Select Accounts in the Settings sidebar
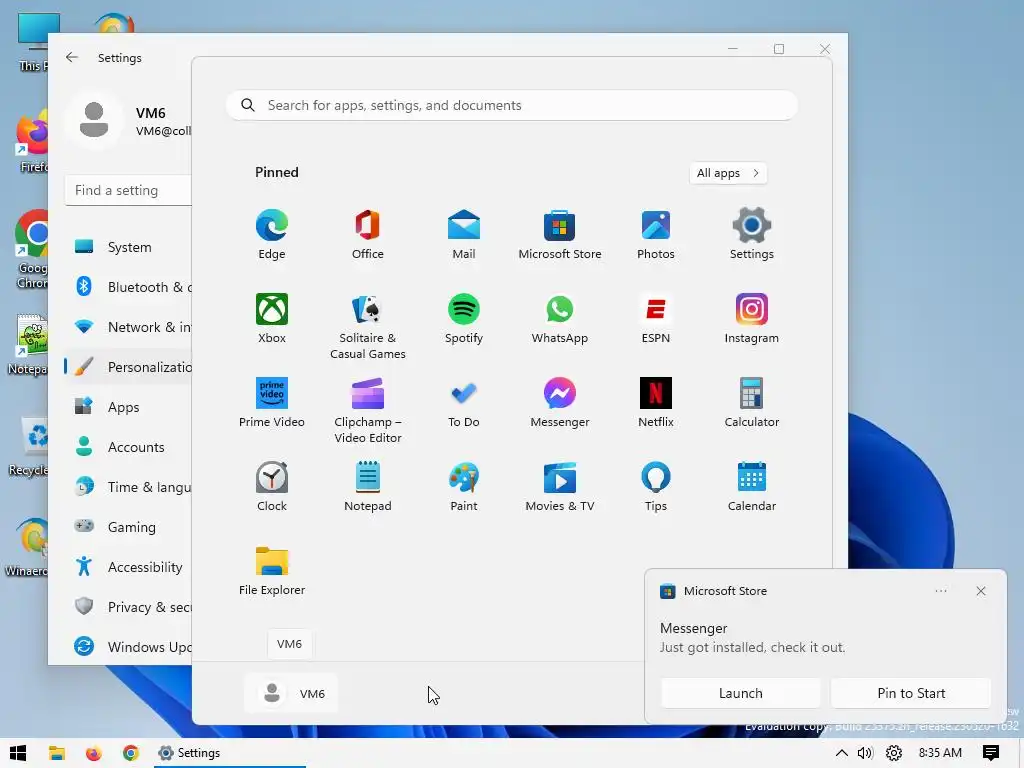 129,447
